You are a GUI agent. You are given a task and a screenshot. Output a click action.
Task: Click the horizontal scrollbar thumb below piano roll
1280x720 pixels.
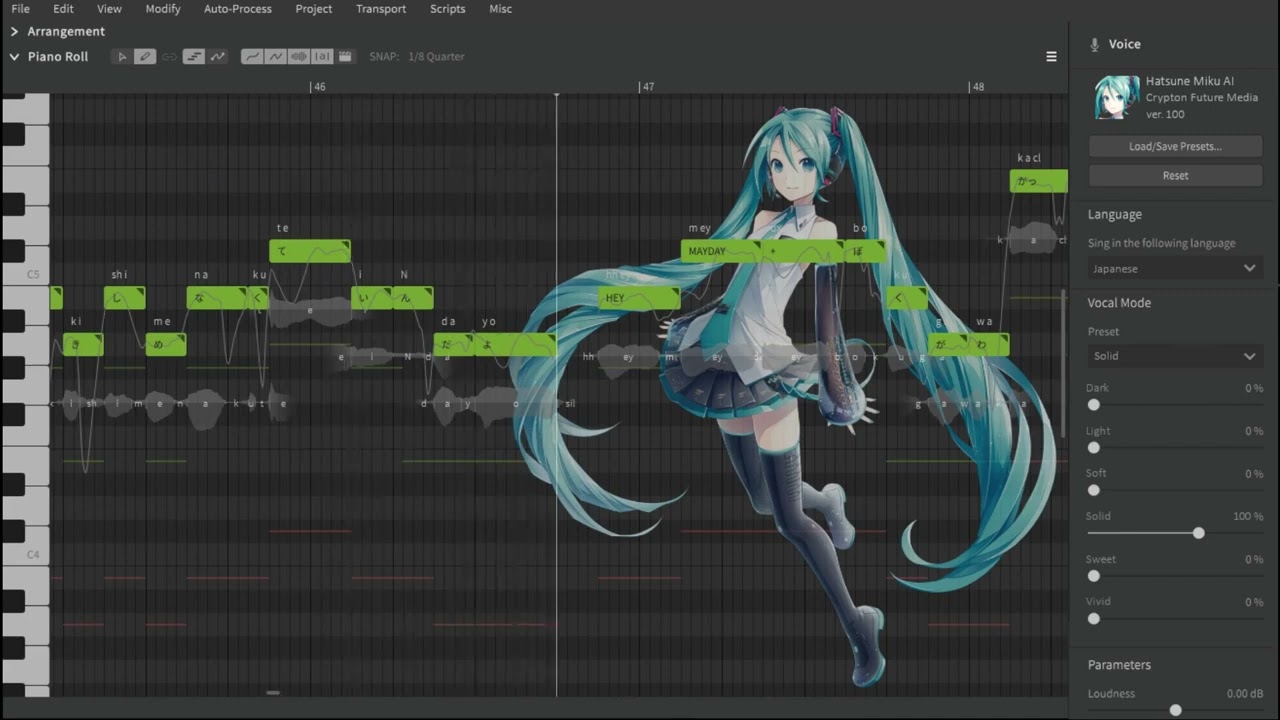tap(273, 692)
